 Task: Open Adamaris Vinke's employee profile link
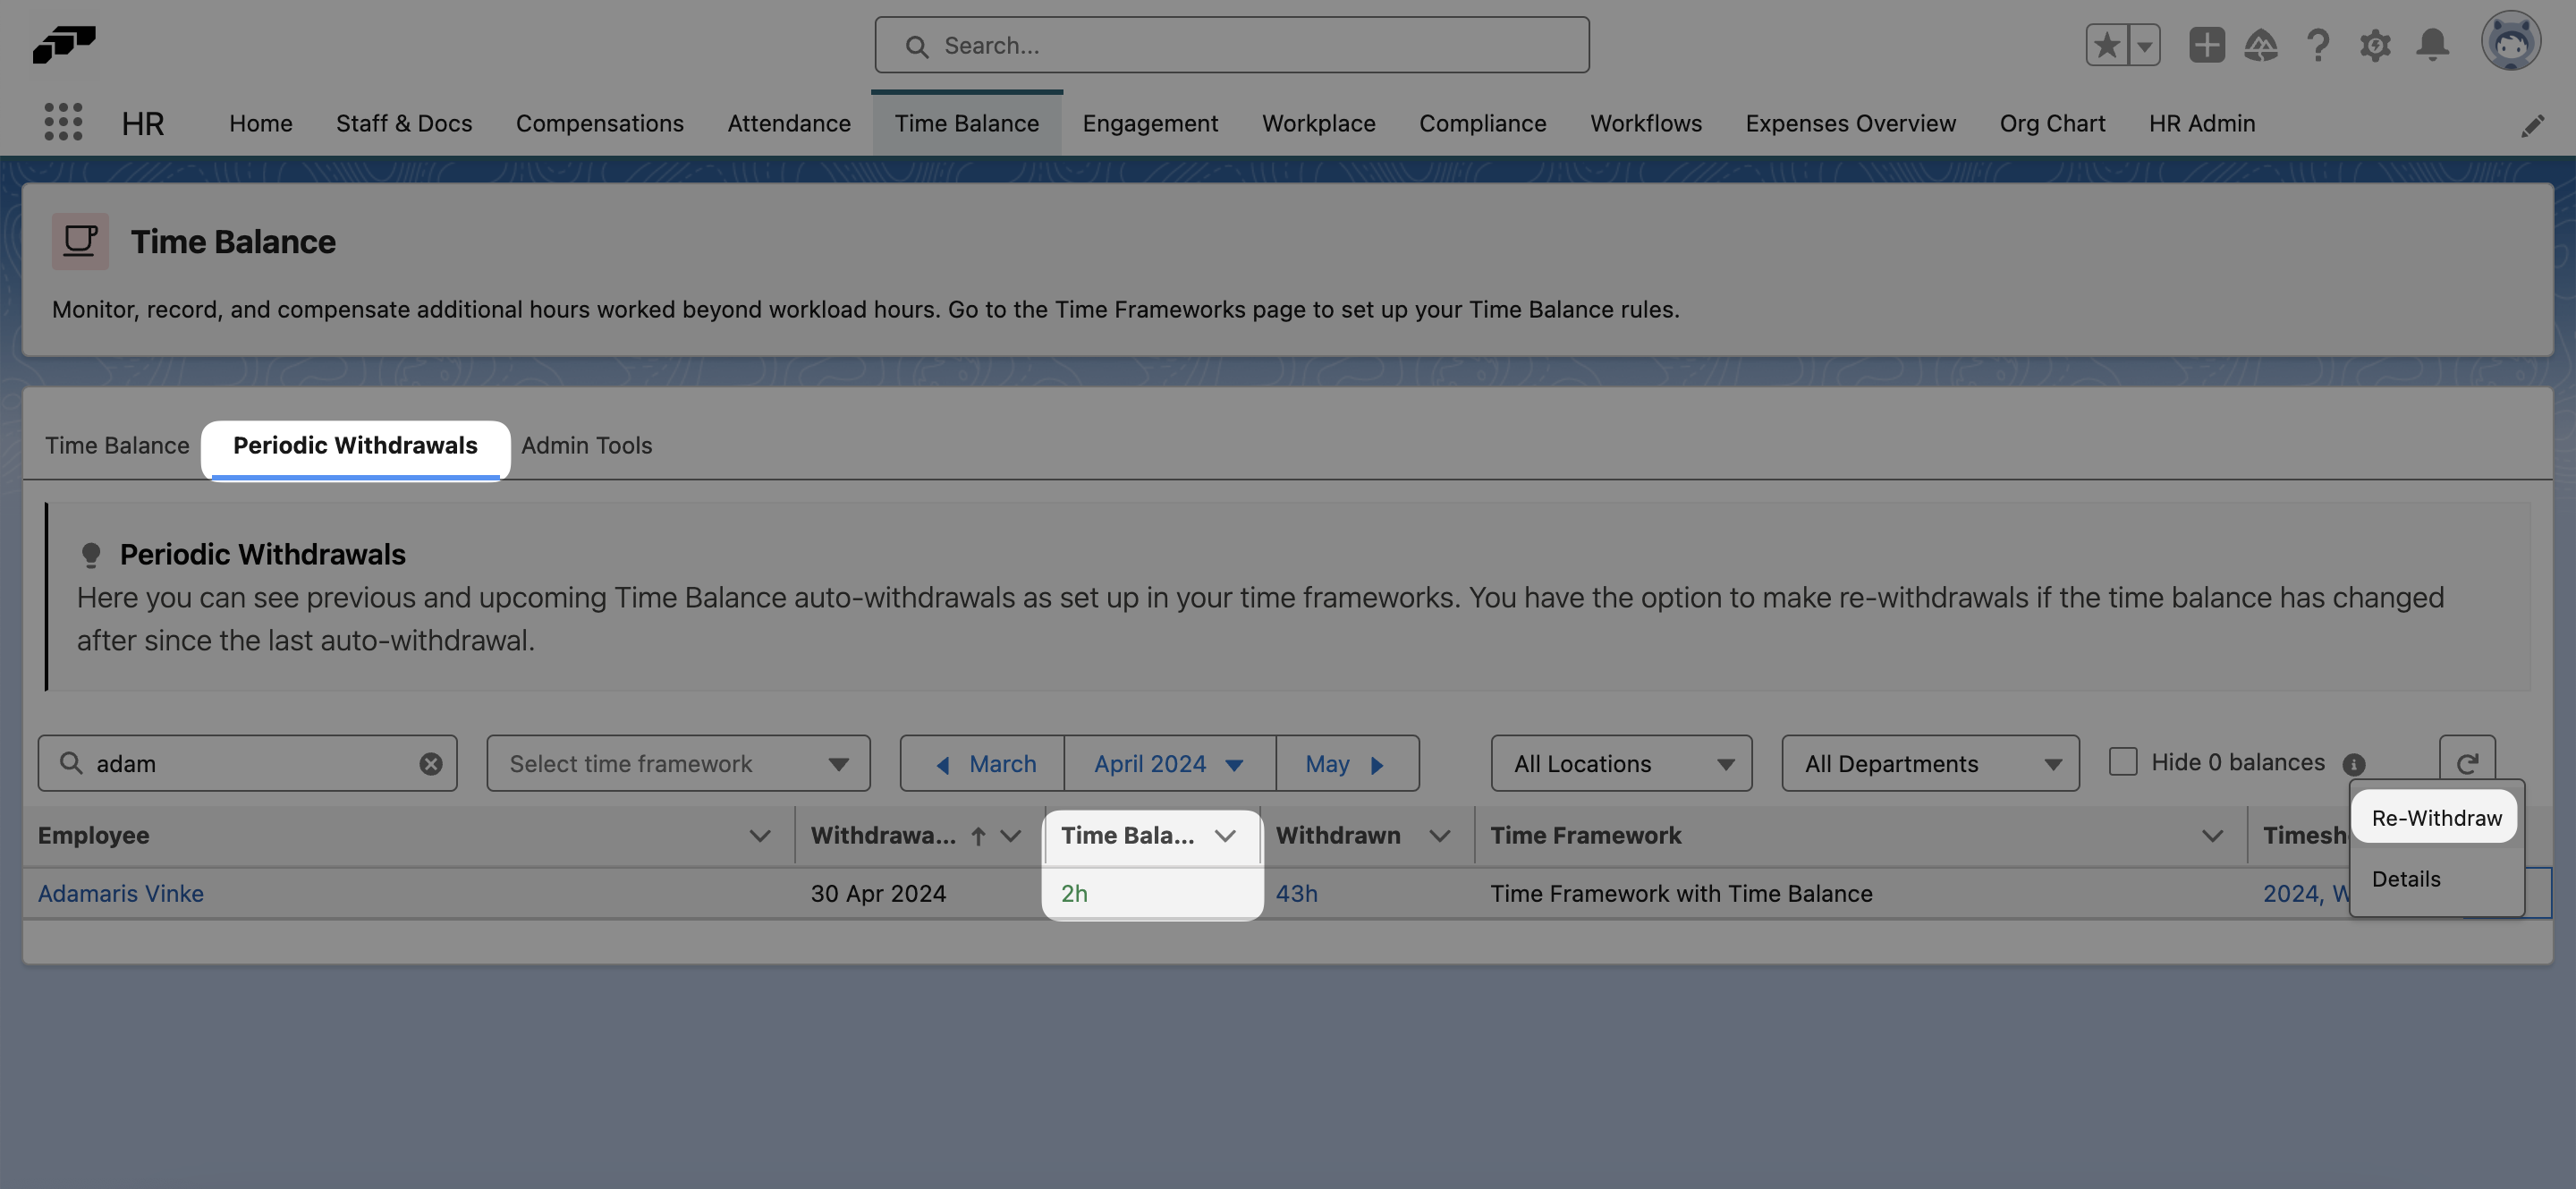point(120,893)
